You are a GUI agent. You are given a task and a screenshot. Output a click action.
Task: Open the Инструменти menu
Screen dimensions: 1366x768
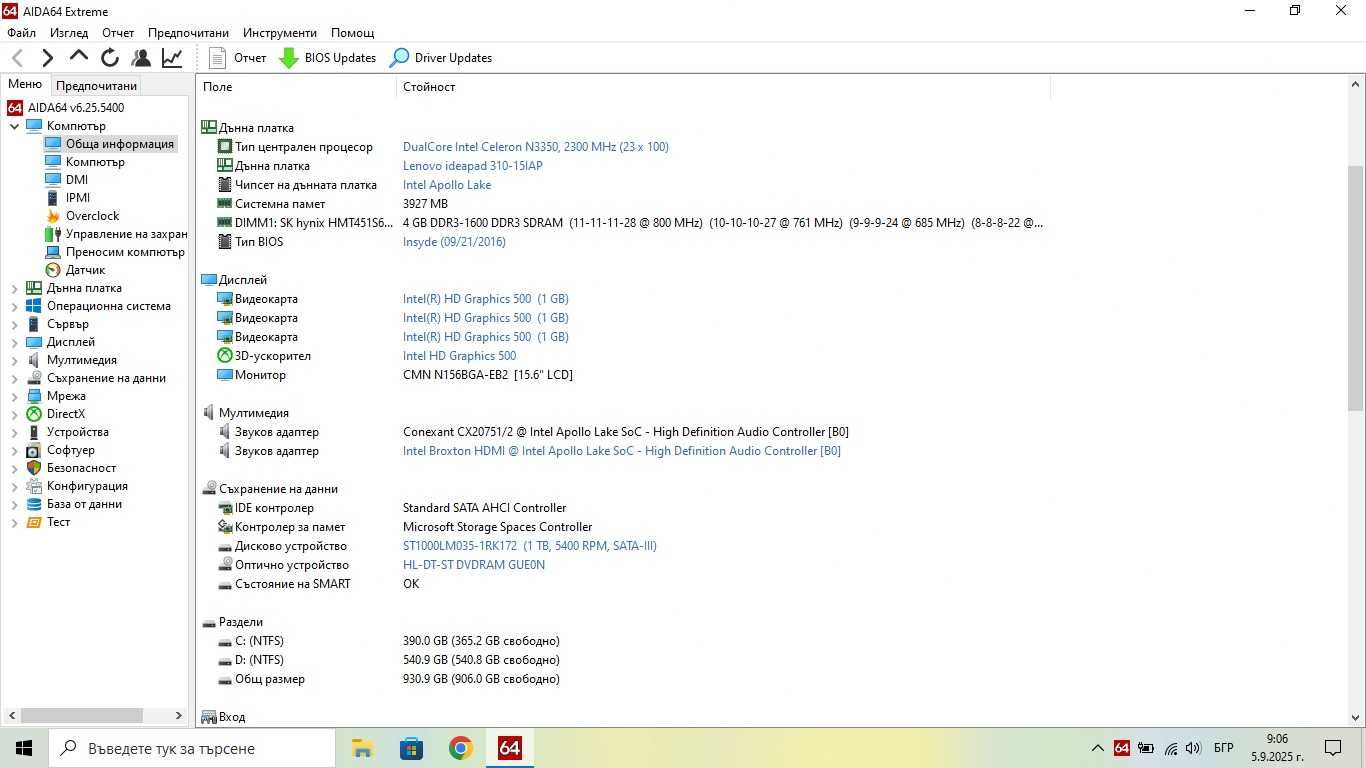(x=280, y=33)
